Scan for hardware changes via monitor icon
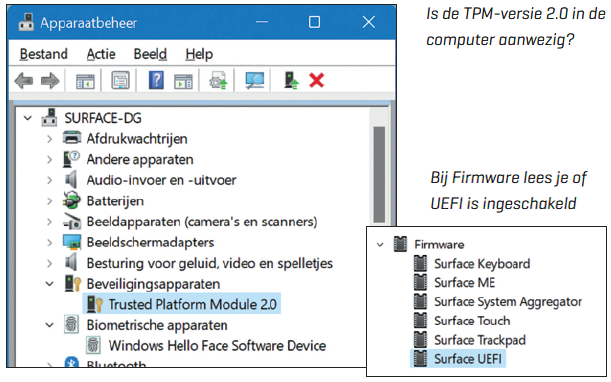Viewport: 611px width, 382px height. [254, 81]
